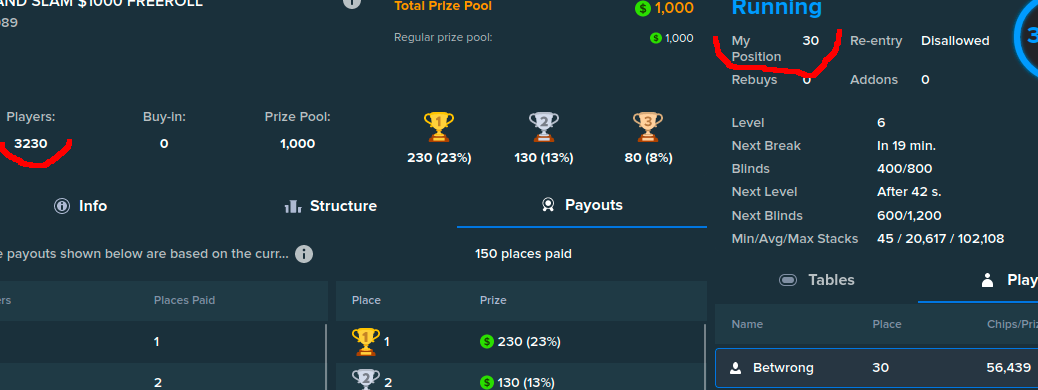Viewport: 1038px width, 390px height.
Task: Click the silver second-place trophy icon
Action: click(x=543, y=126)
